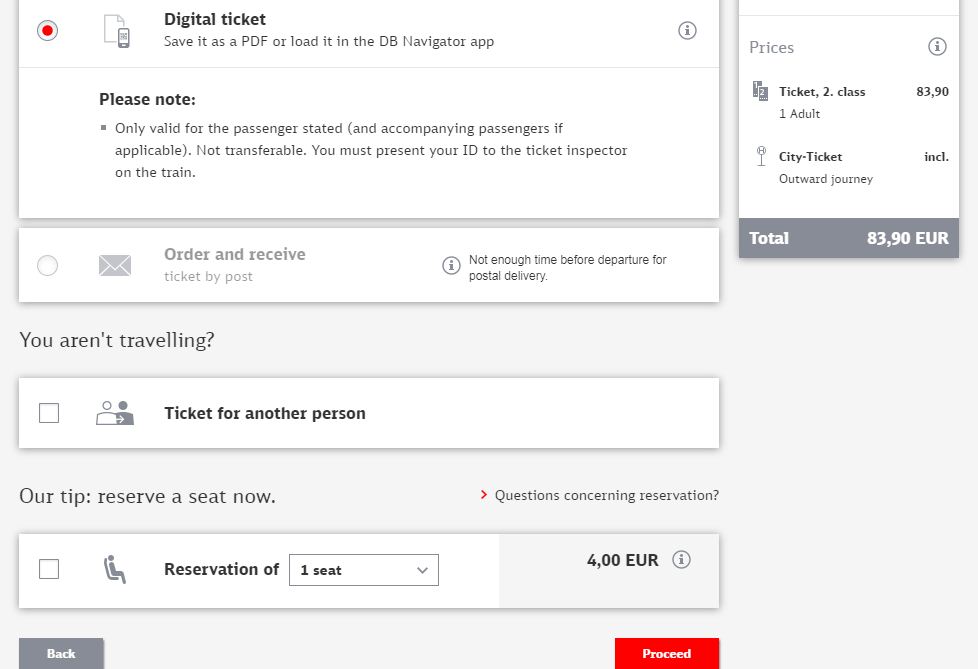Go Back to previous step
Screen dimensions: 978x669
[61, 653]
